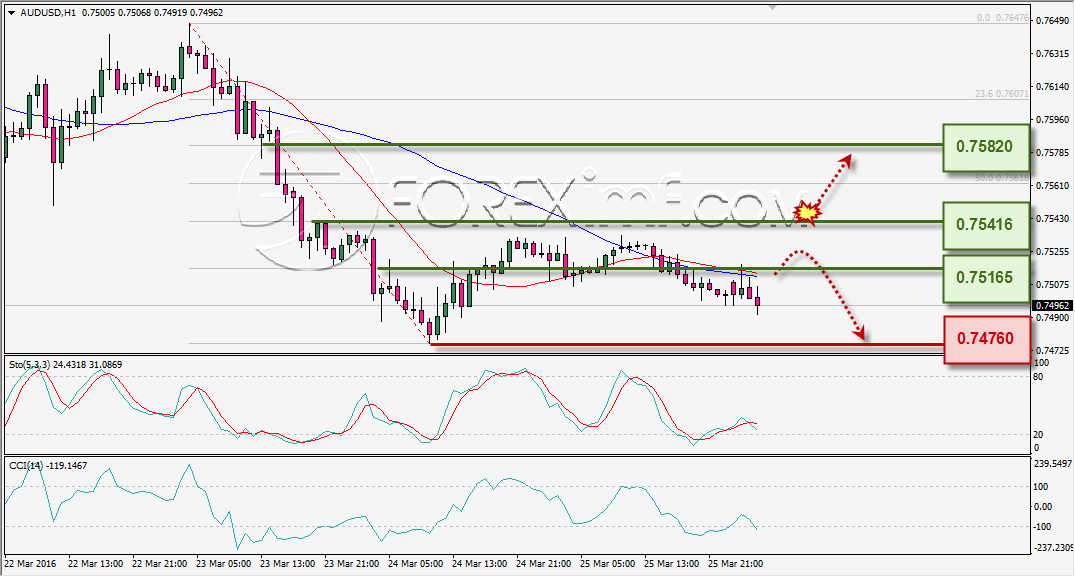Click price axis value 0.76490
The height and width of the screenshot is (577, 1075).
pyautogui.click(x=1052, y=21)
